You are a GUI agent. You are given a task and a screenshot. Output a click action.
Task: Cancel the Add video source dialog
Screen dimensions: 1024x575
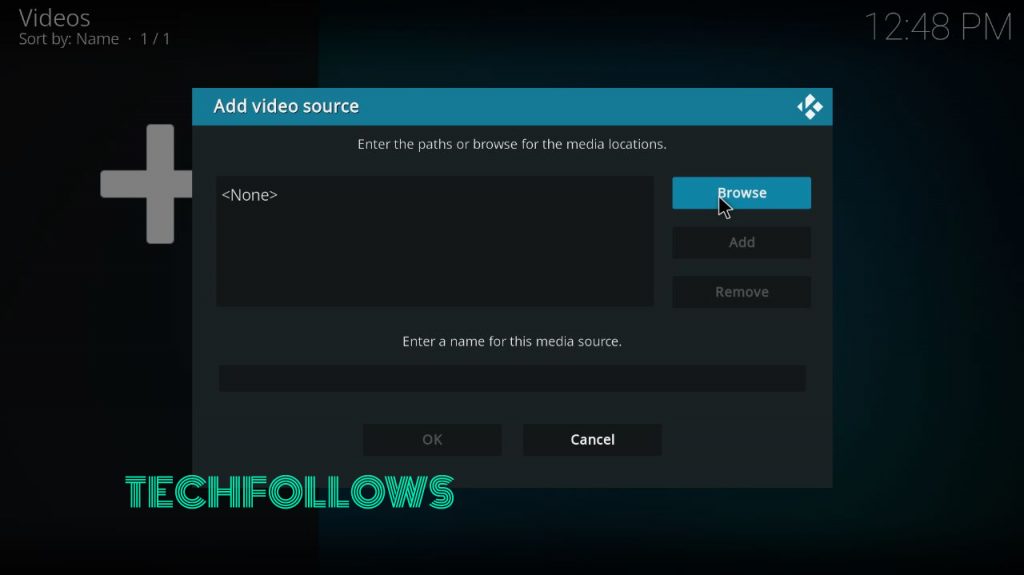pos(592,440)
